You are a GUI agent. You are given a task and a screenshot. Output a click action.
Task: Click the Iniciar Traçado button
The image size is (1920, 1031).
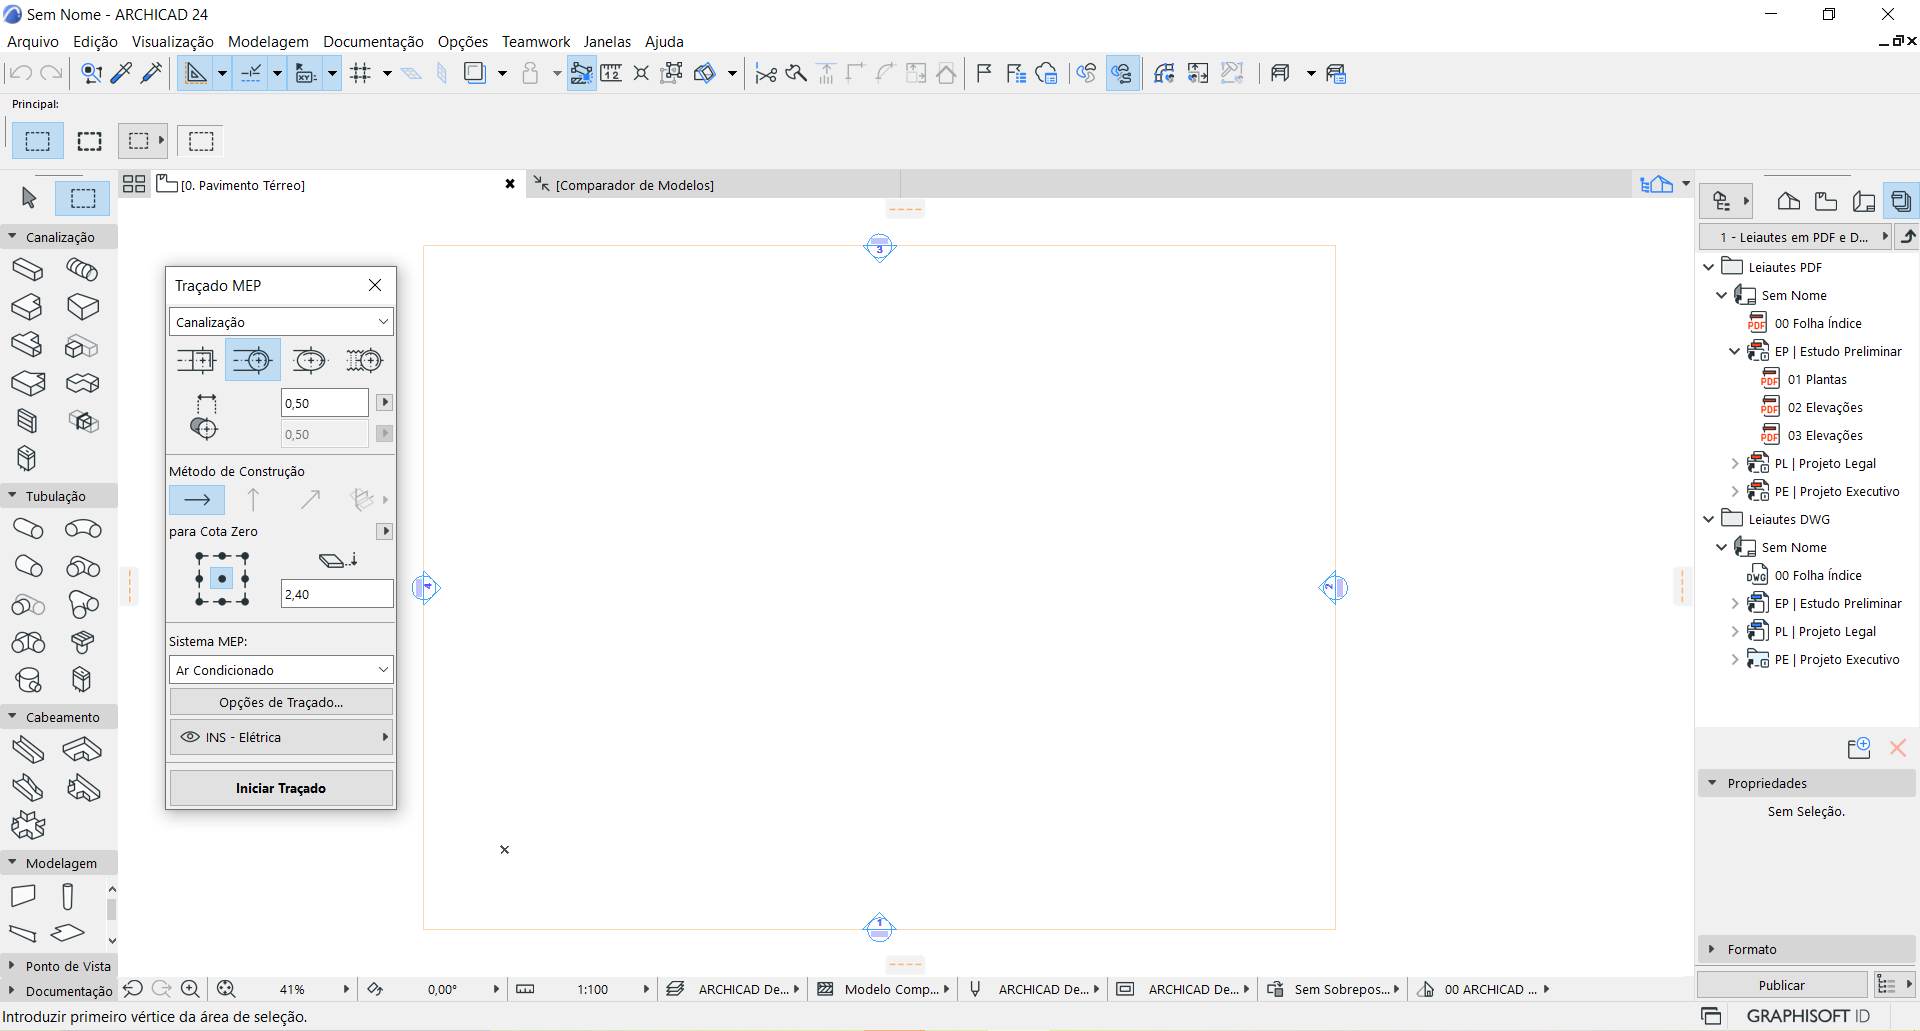click(x=281, y=788)
